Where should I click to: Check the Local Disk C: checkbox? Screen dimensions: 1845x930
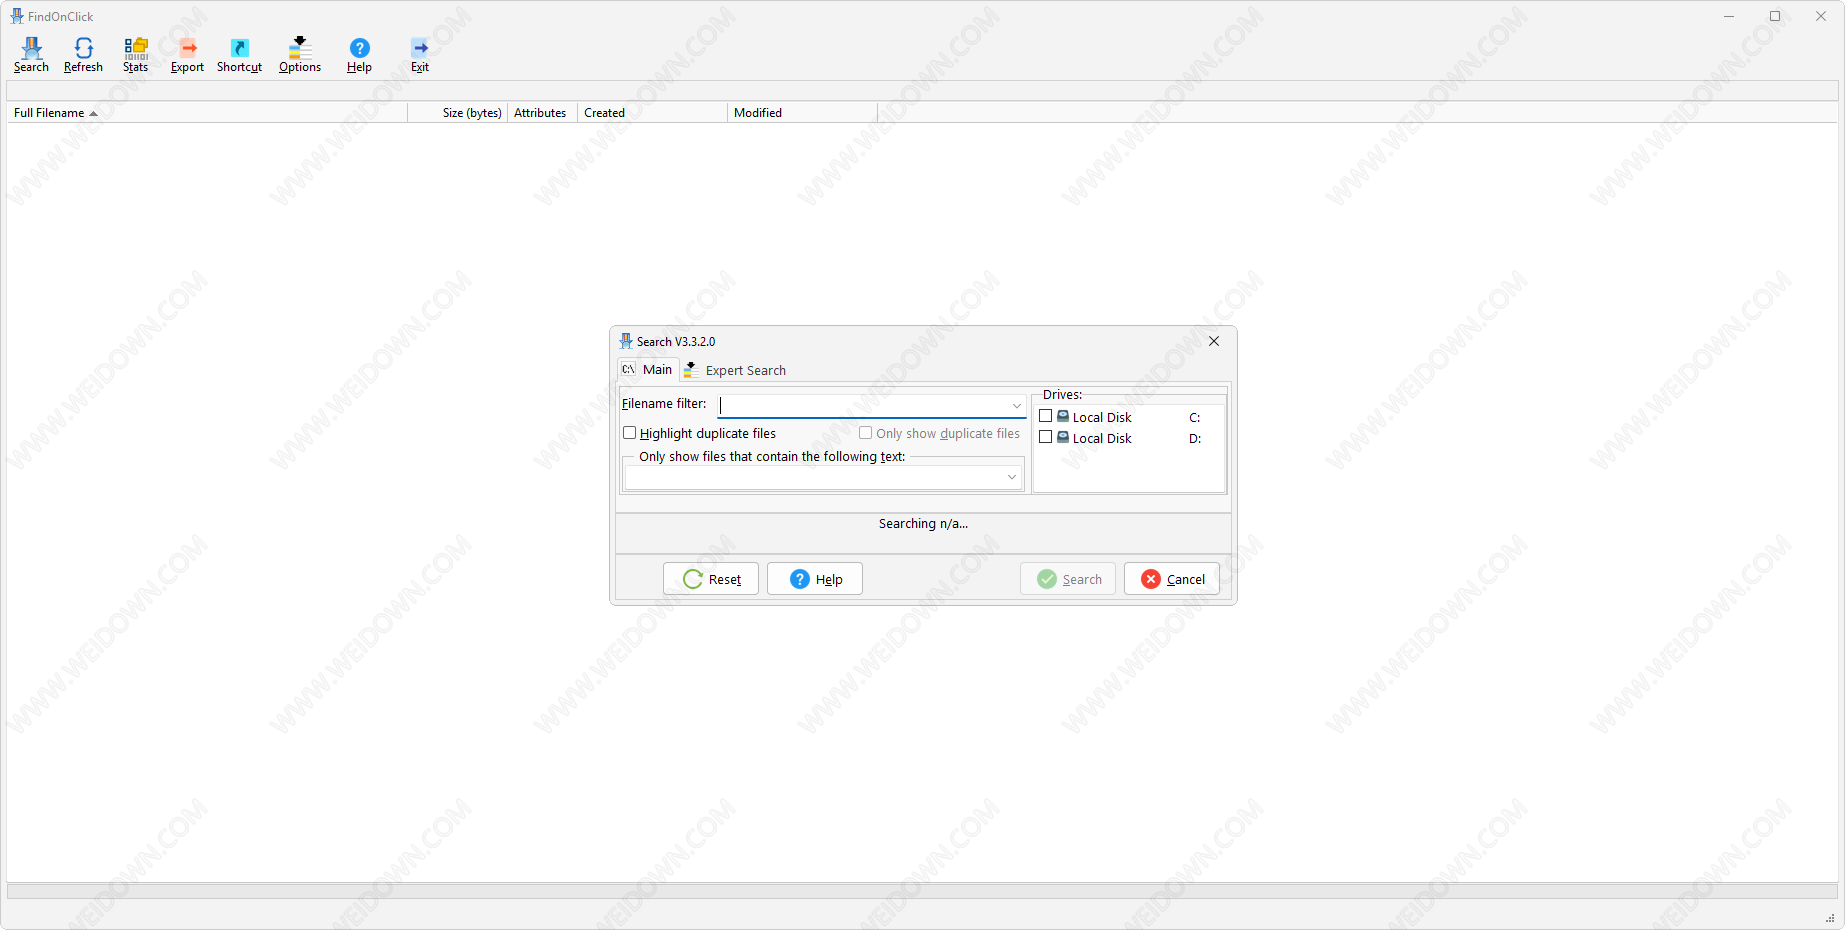tap(1045, 416)
